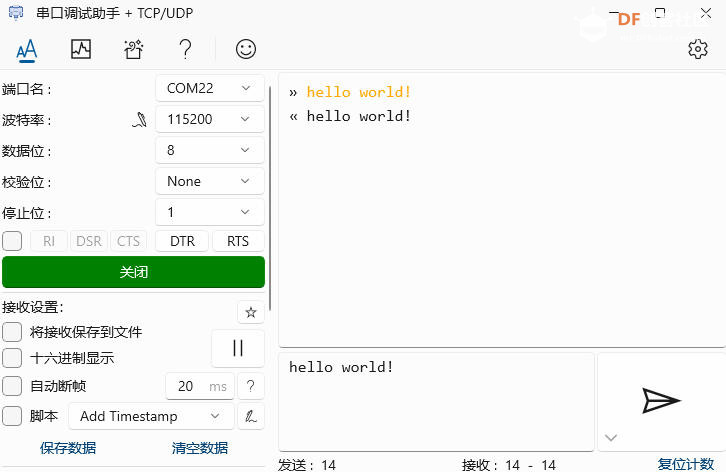The image size is (726, 472).
Task: Open the 115200 baud rate dropdown
Action: [210, 119]
